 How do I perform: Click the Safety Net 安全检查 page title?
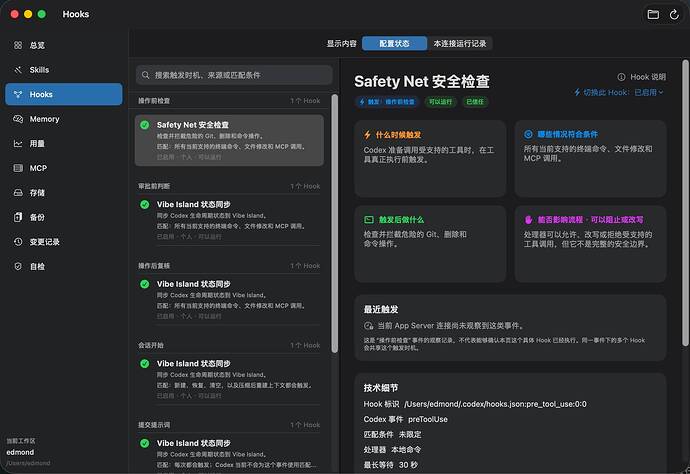click(422, 81)
